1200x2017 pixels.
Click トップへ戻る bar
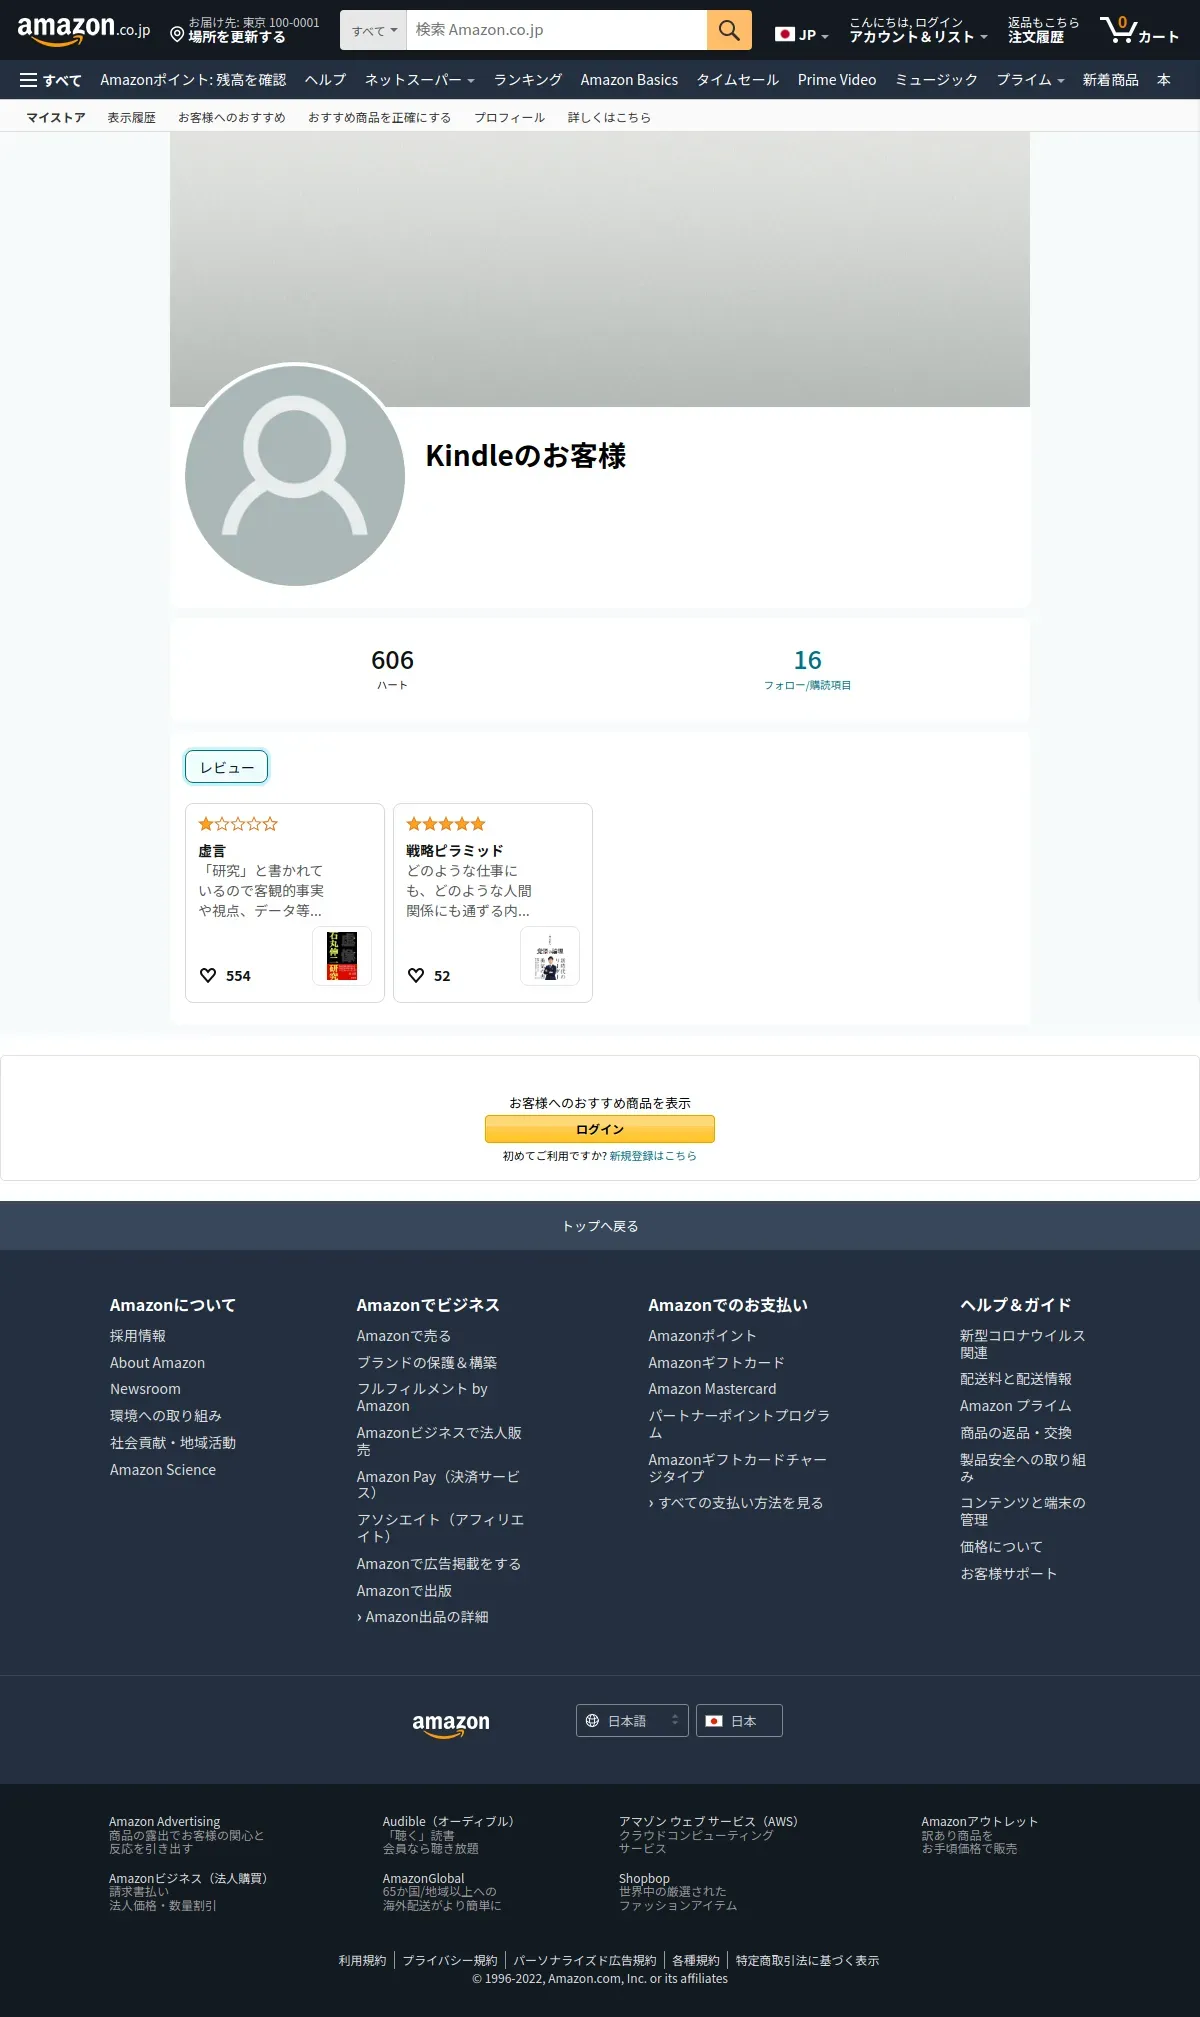tap(600, 1226)
